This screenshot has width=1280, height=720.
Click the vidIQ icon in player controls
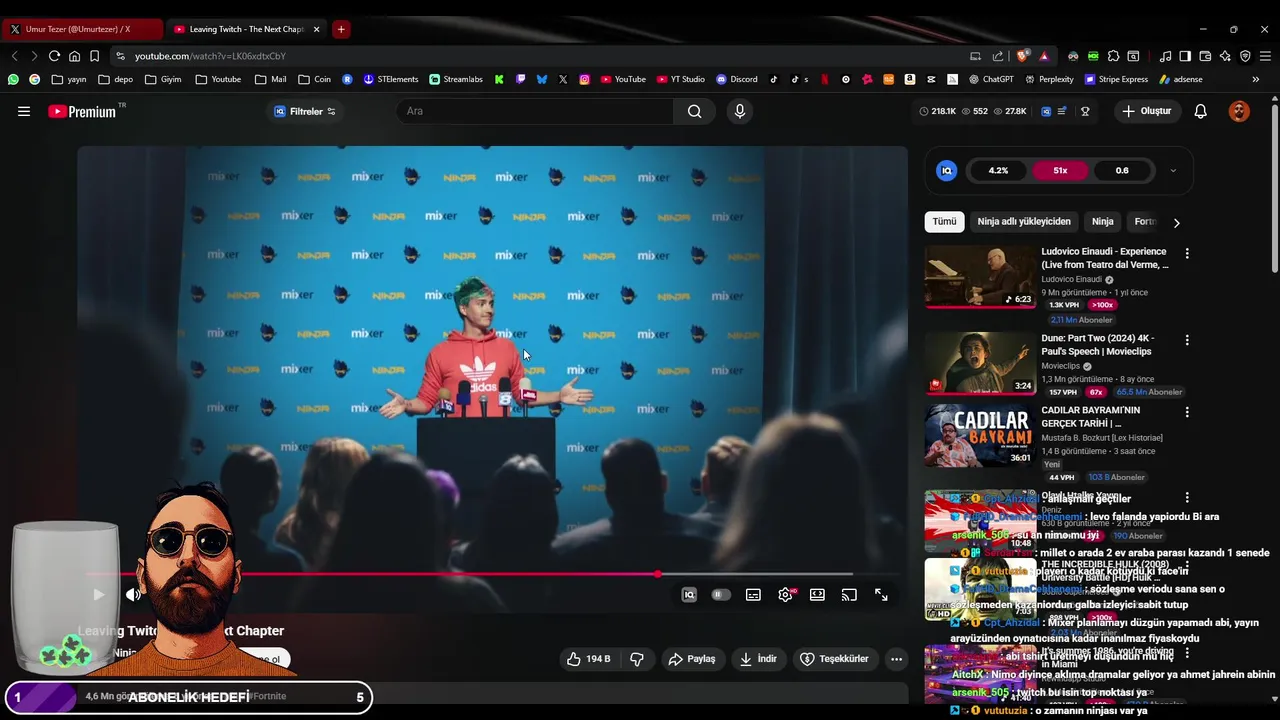[x=689, y=595]
